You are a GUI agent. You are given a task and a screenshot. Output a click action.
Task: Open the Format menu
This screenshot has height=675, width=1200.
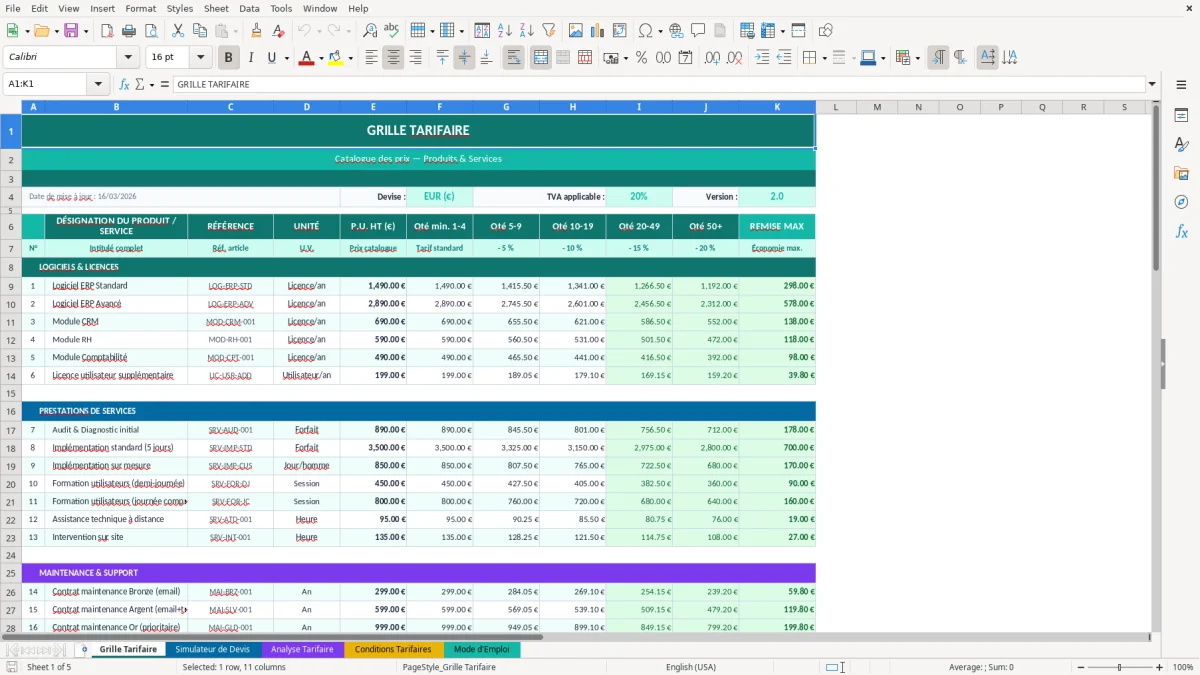tap(140, 8)
